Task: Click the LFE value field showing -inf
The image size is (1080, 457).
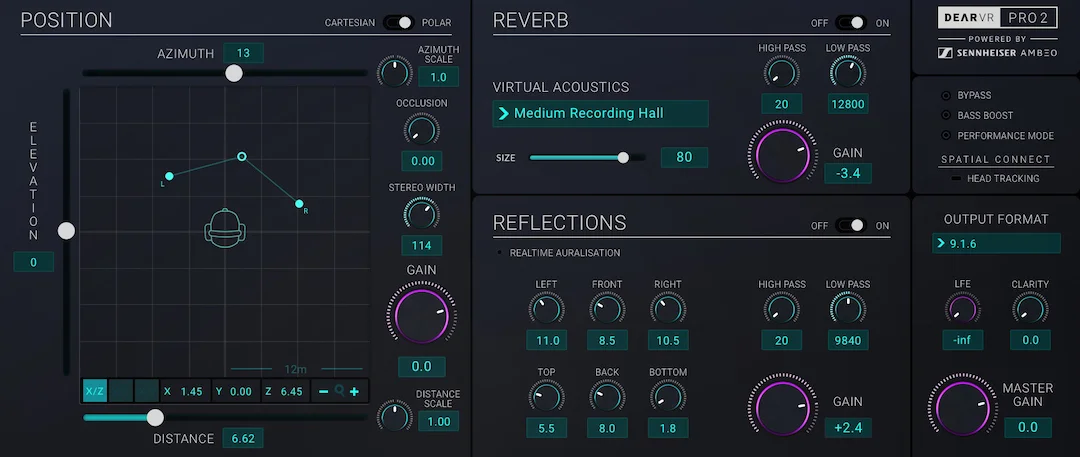Action: click(962, 340)
